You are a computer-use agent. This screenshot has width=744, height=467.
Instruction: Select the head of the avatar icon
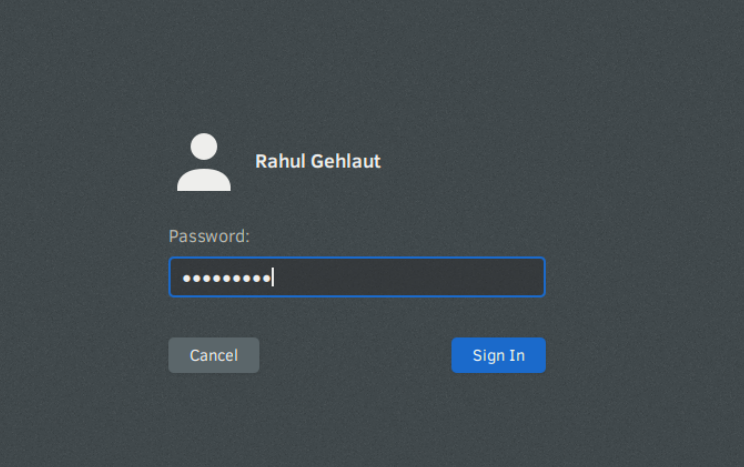[x=204, y=147]
